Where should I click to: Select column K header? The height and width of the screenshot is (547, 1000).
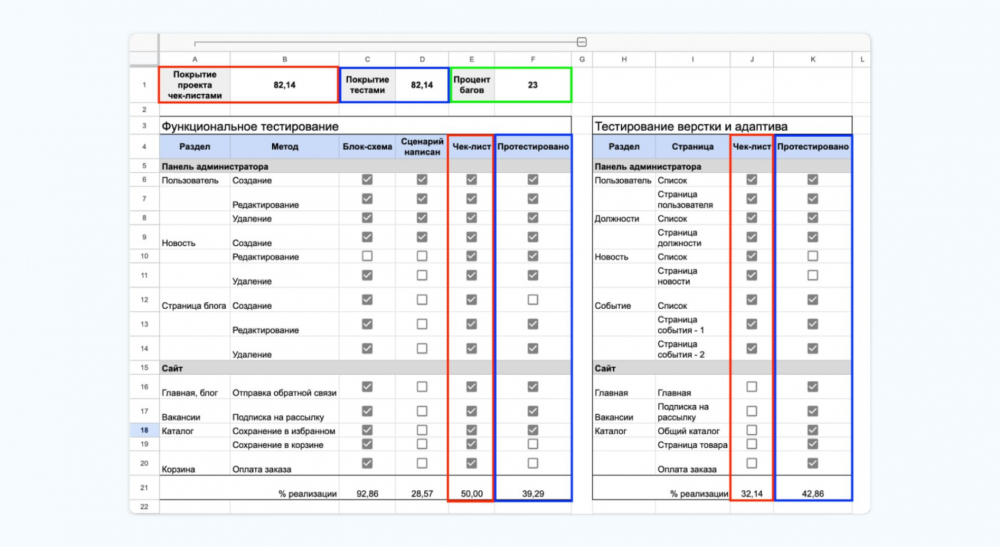[812, 59]
